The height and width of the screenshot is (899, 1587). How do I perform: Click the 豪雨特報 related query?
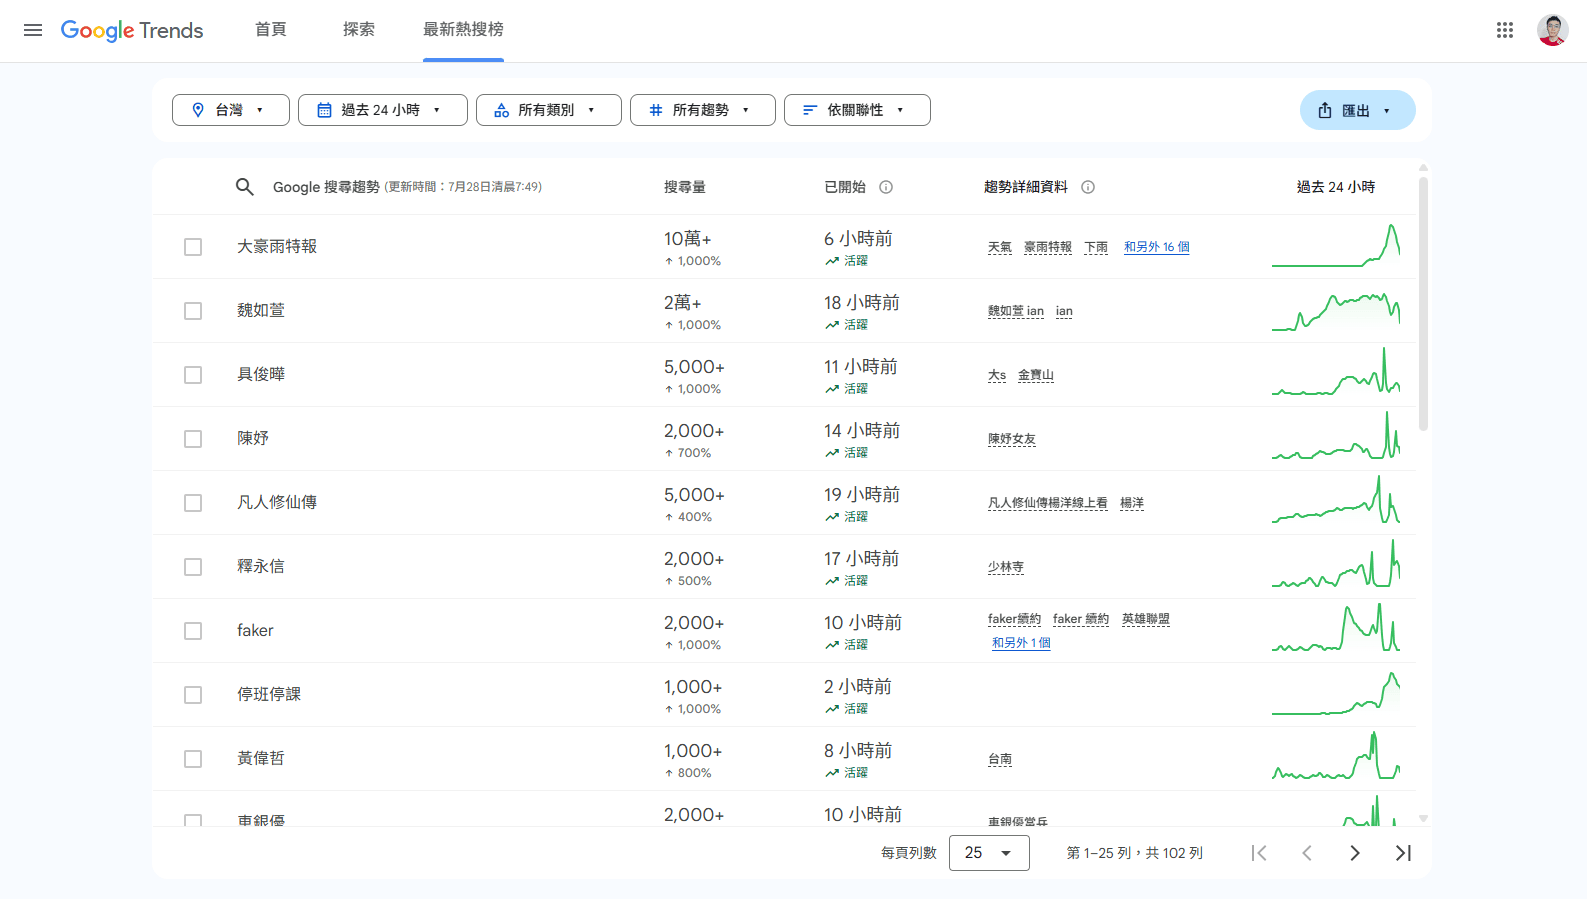point(1048,247)
